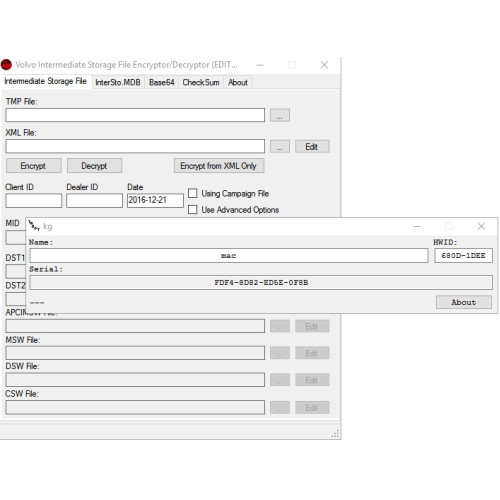Click the disabled DSW File field
This screenshot has width=500, height=500.
[x=135, y=380]
